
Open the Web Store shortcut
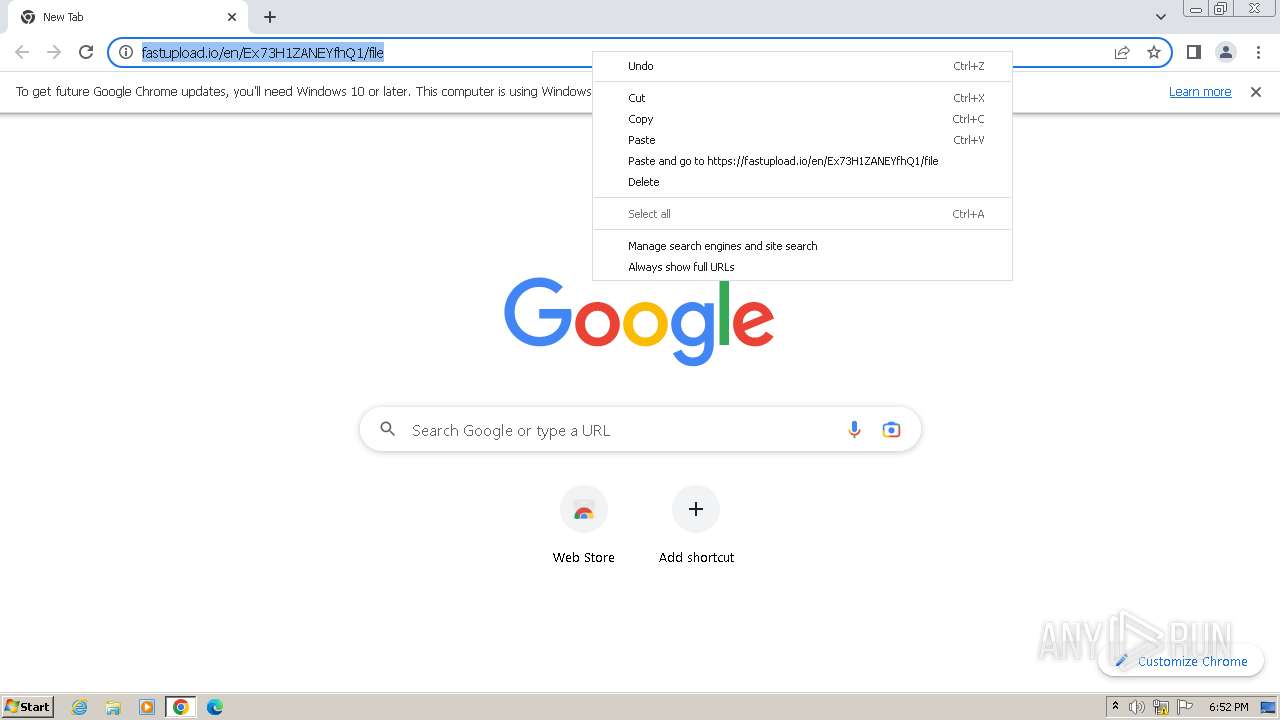tap(584, 526)
